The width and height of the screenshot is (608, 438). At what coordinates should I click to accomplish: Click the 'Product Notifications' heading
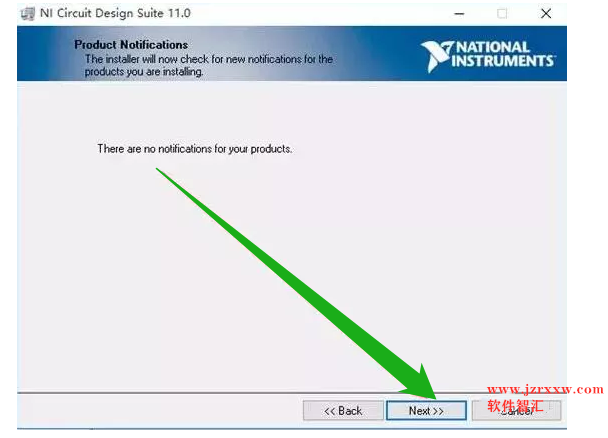click(131, 45)
